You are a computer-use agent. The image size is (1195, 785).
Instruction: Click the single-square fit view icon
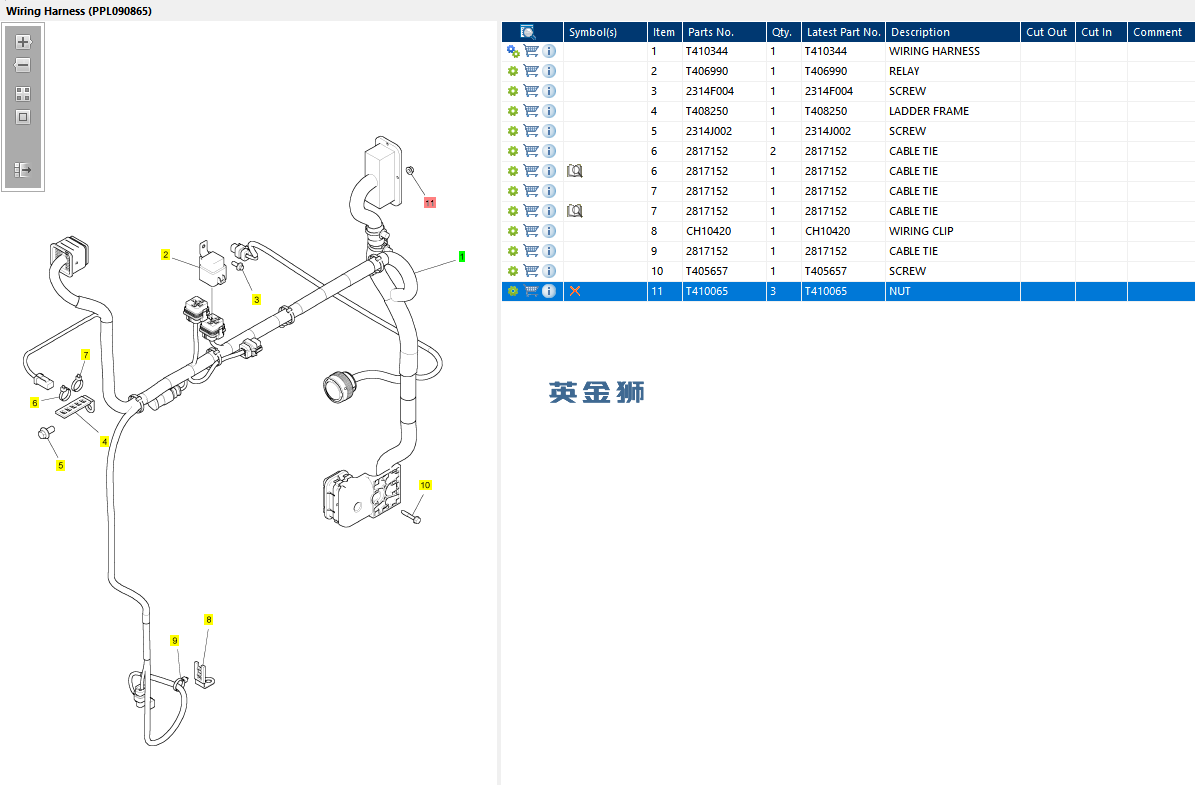pyautogui.click(x=23, y=117)
